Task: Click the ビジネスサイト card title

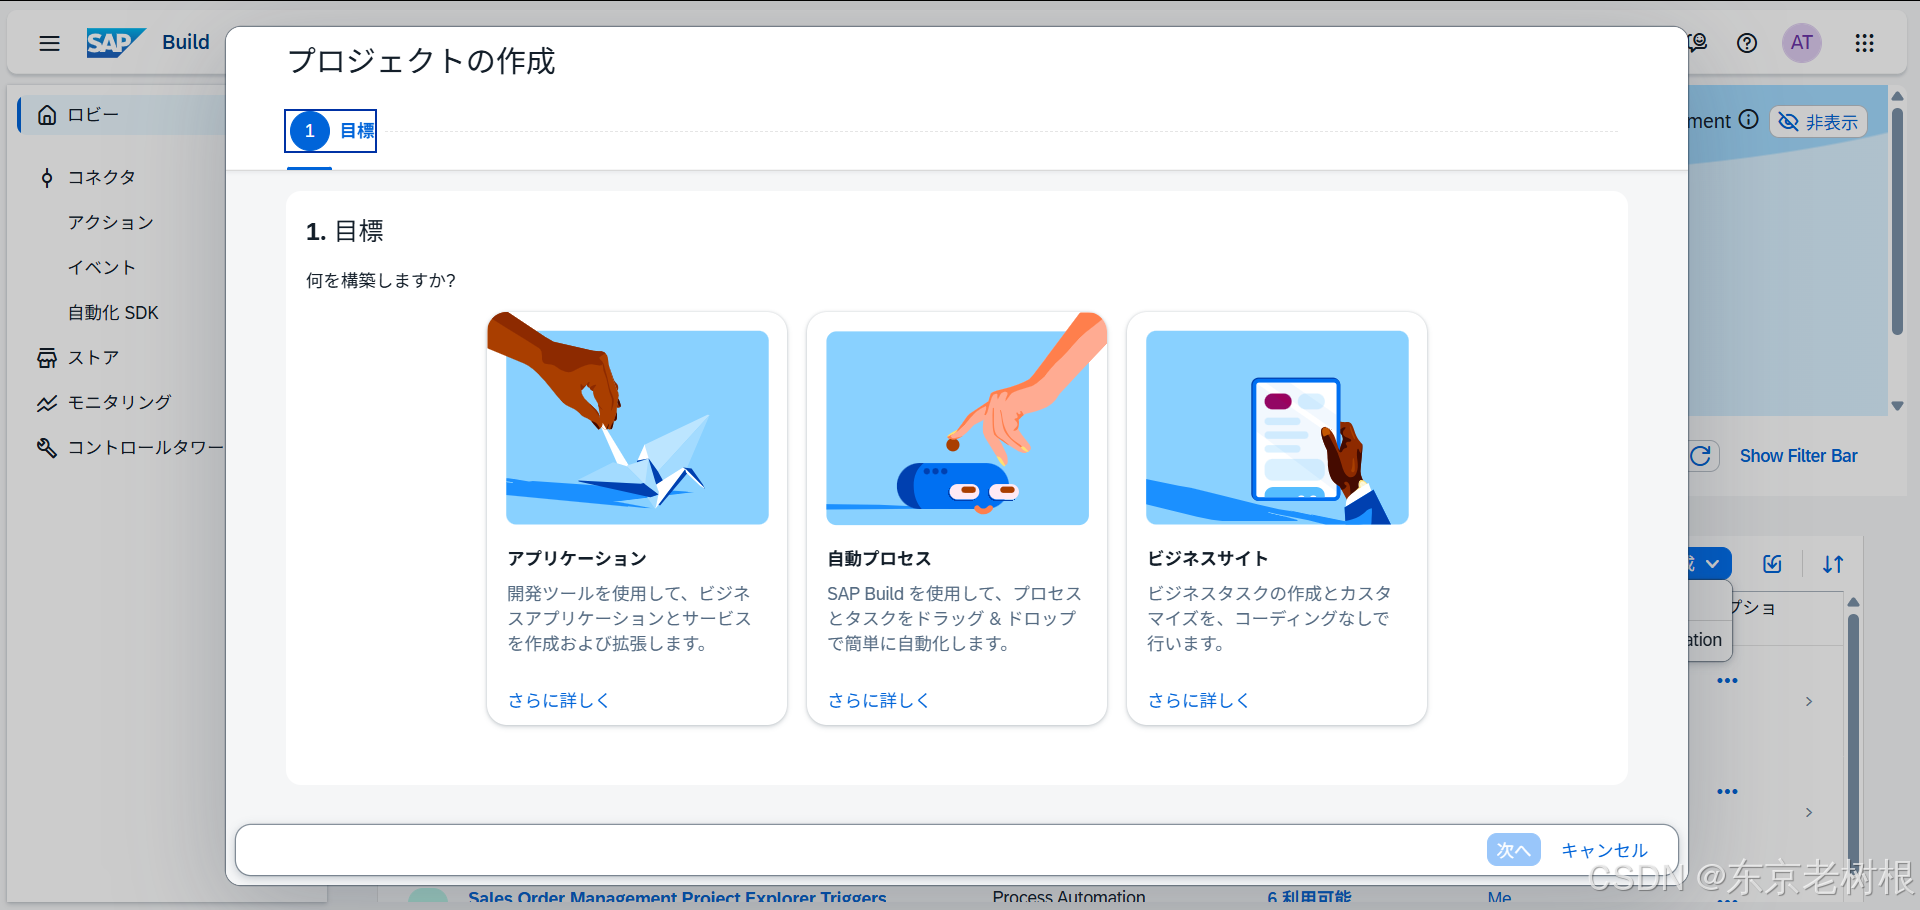Action: (x=1208, y=559)
